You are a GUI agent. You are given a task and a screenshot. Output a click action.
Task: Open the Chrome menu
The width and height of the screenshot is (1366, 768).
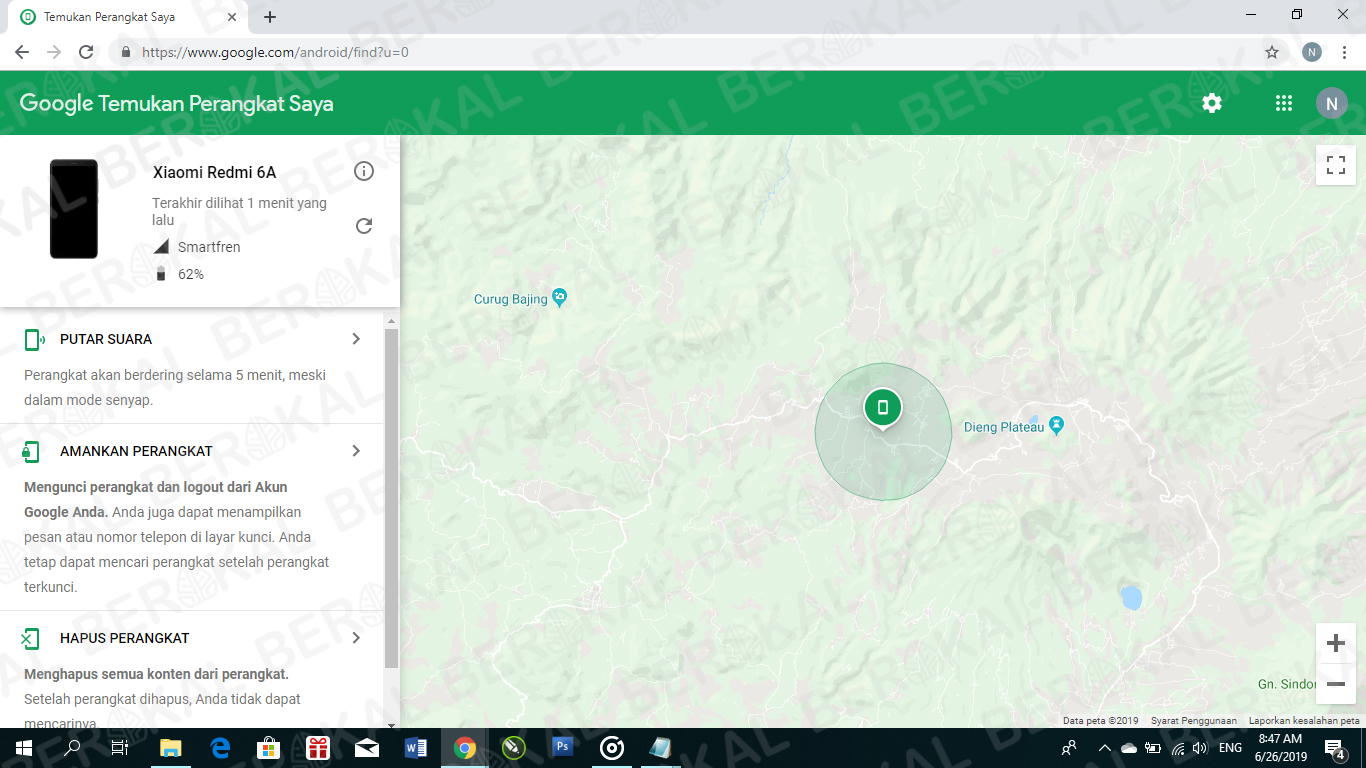(1343, 50)
